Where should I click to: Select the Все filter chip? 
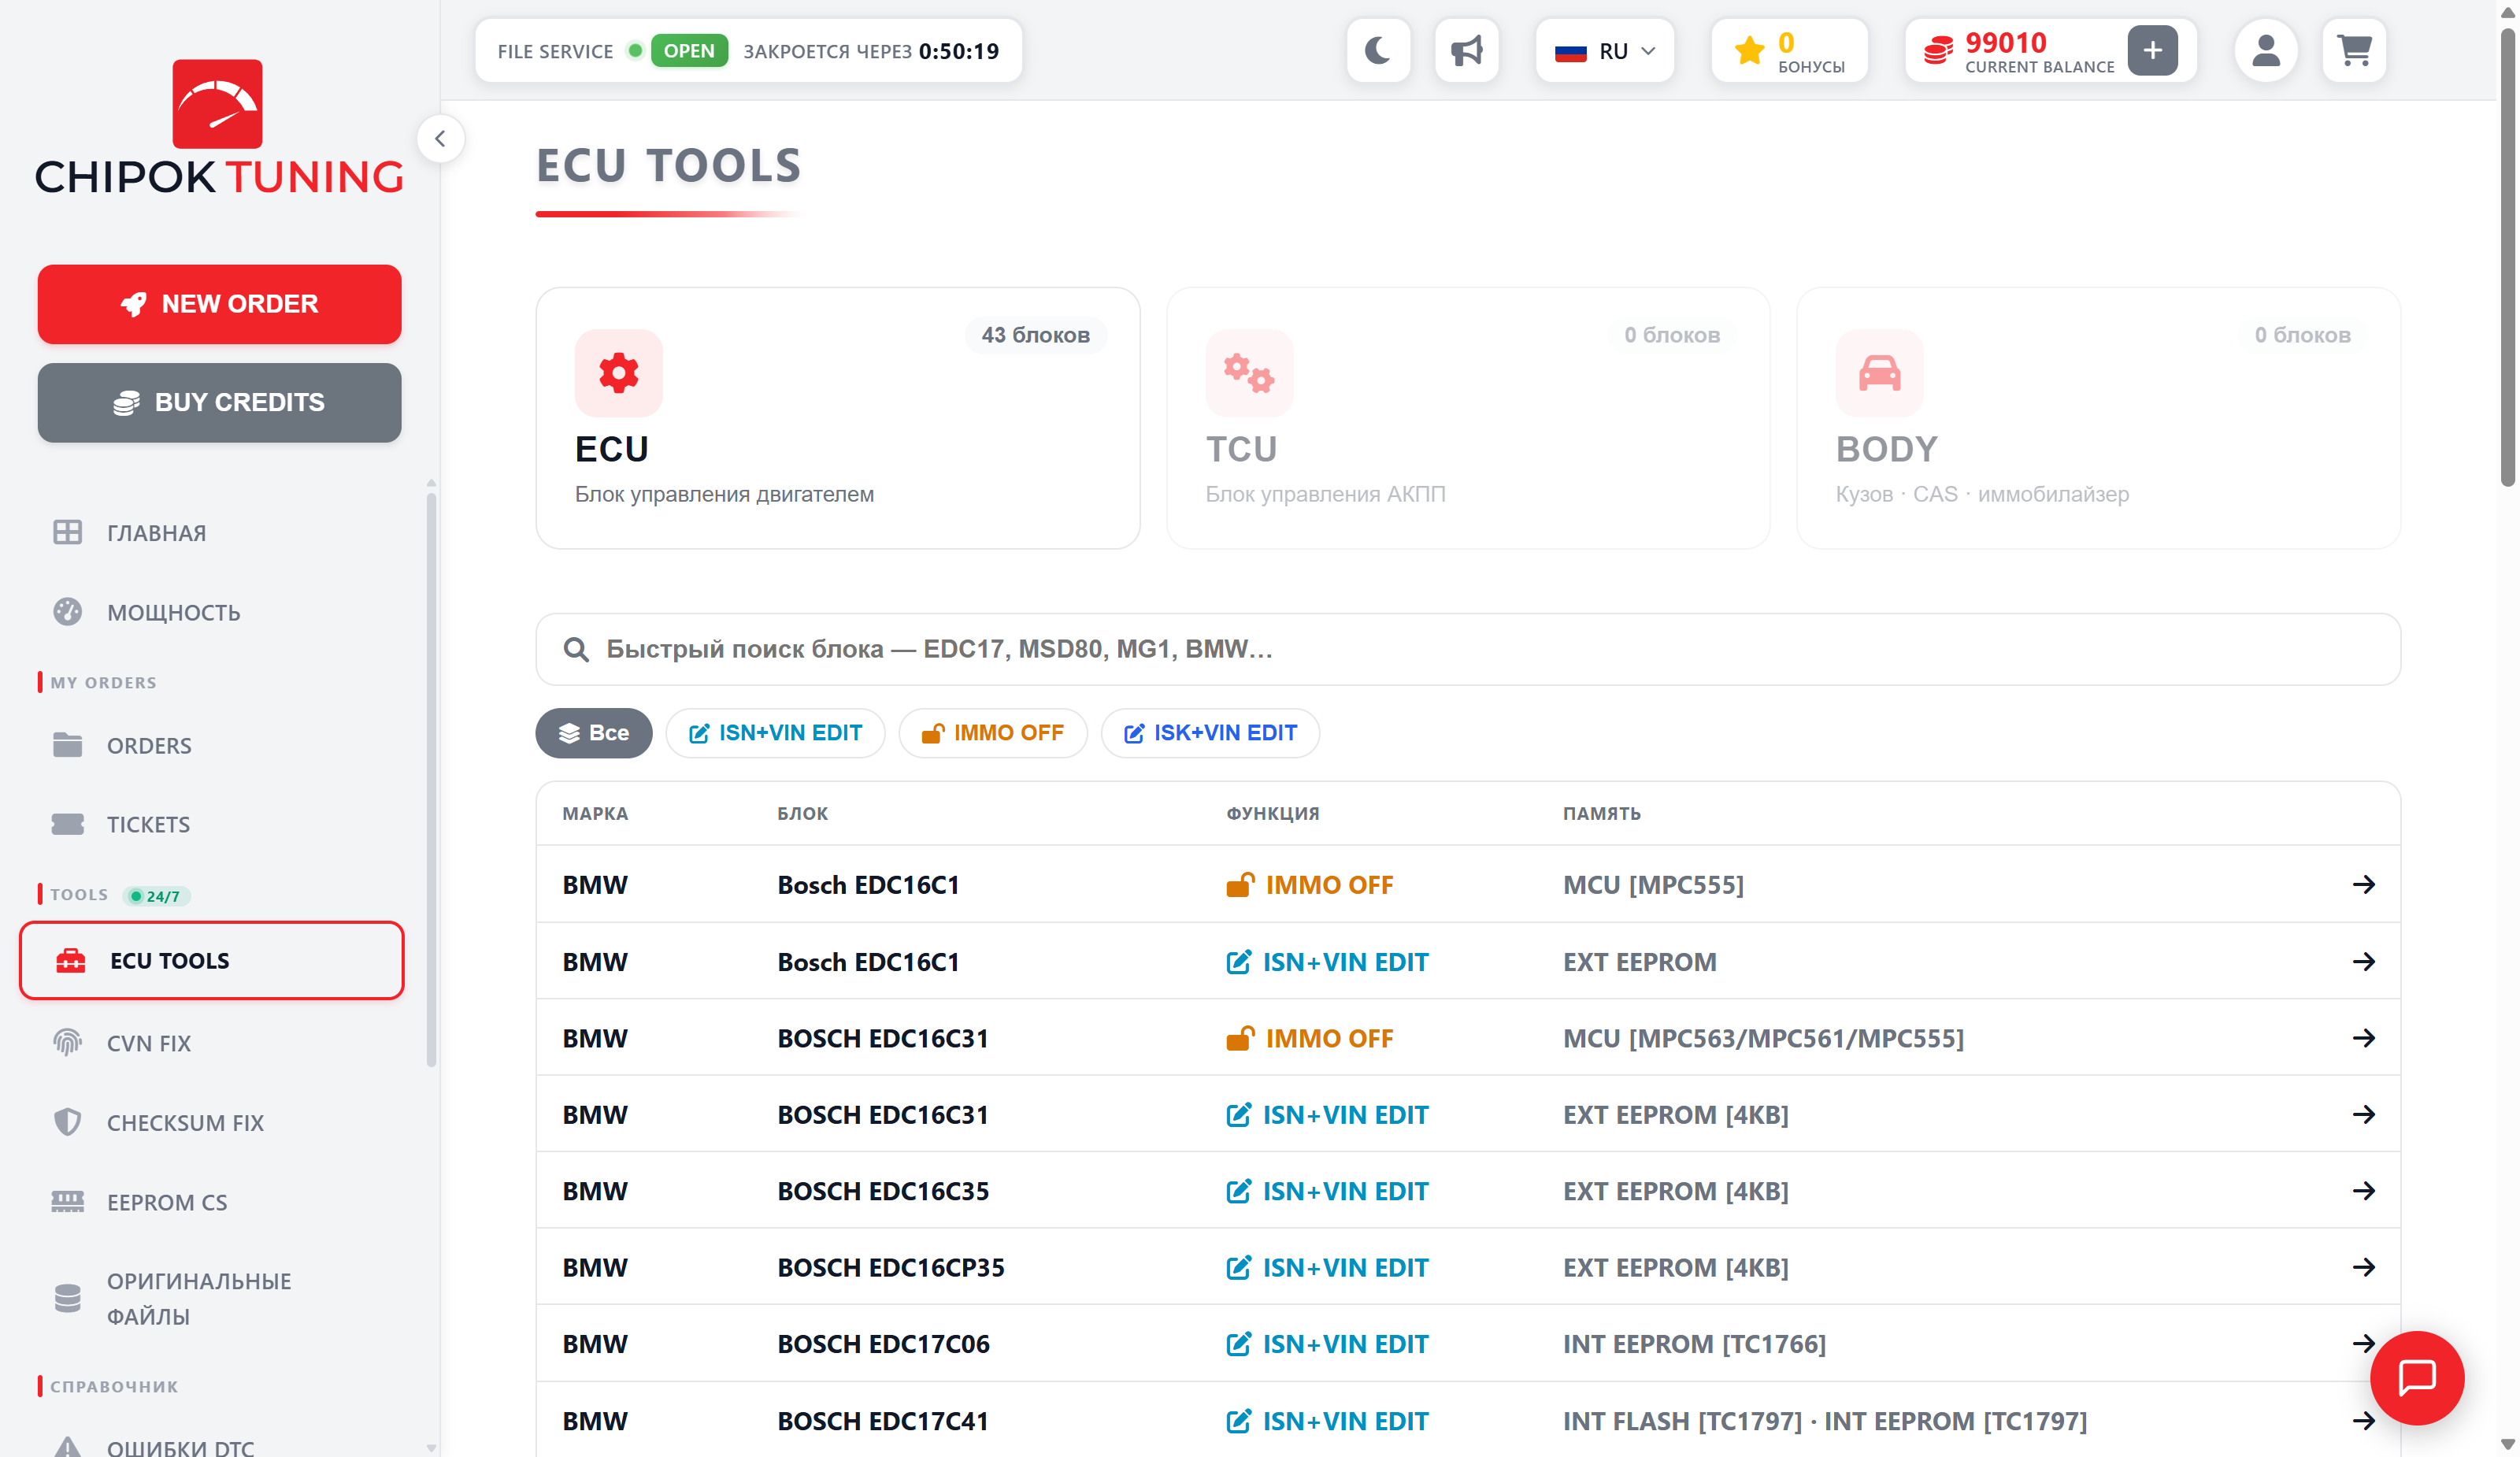594,733
